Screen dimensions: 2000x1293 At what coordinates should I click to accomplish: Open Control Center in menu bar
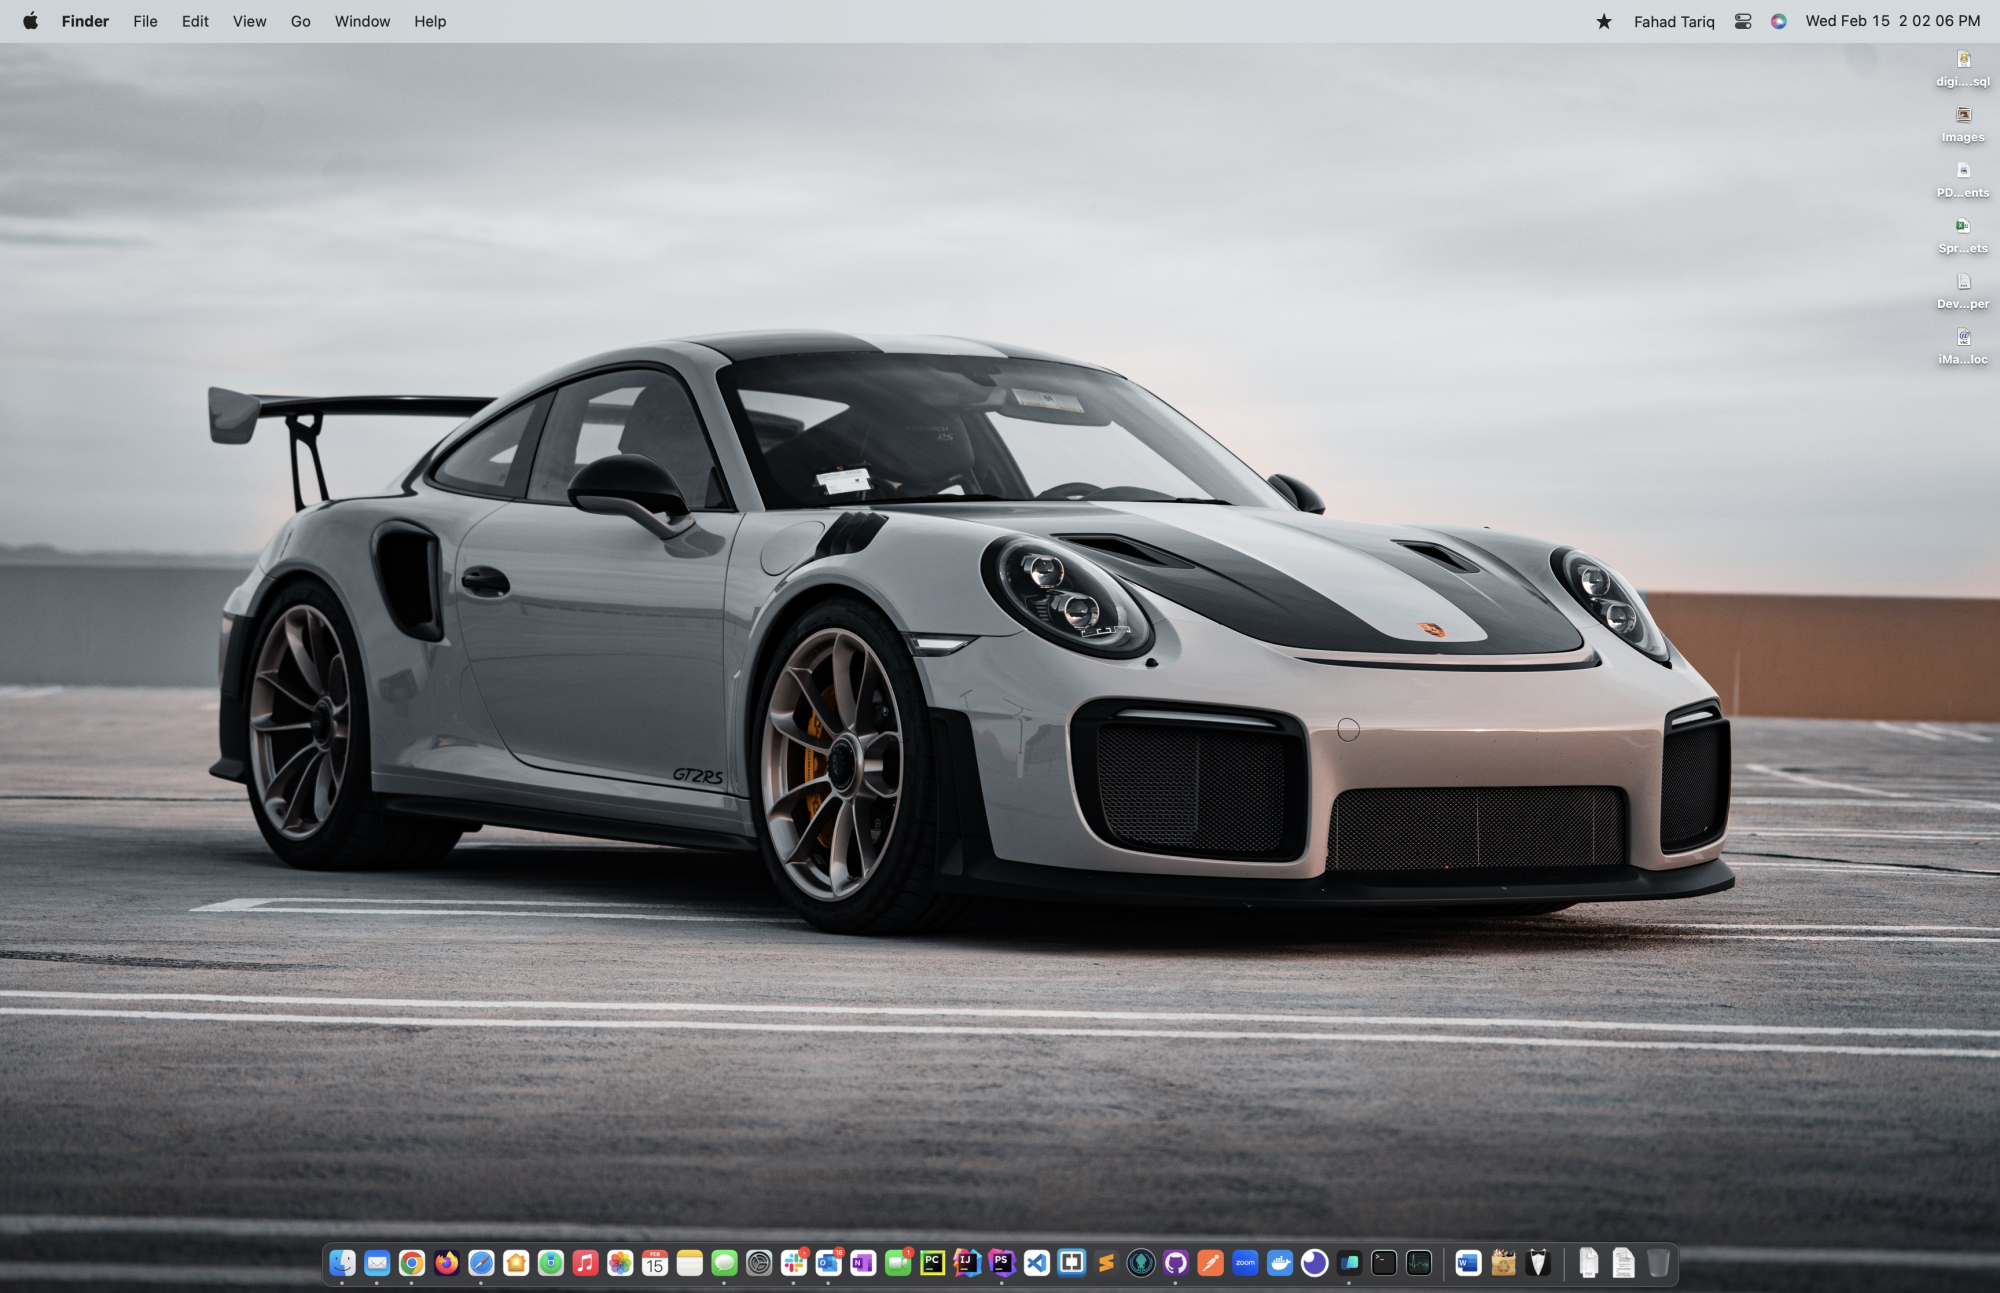click(1743, 21)
